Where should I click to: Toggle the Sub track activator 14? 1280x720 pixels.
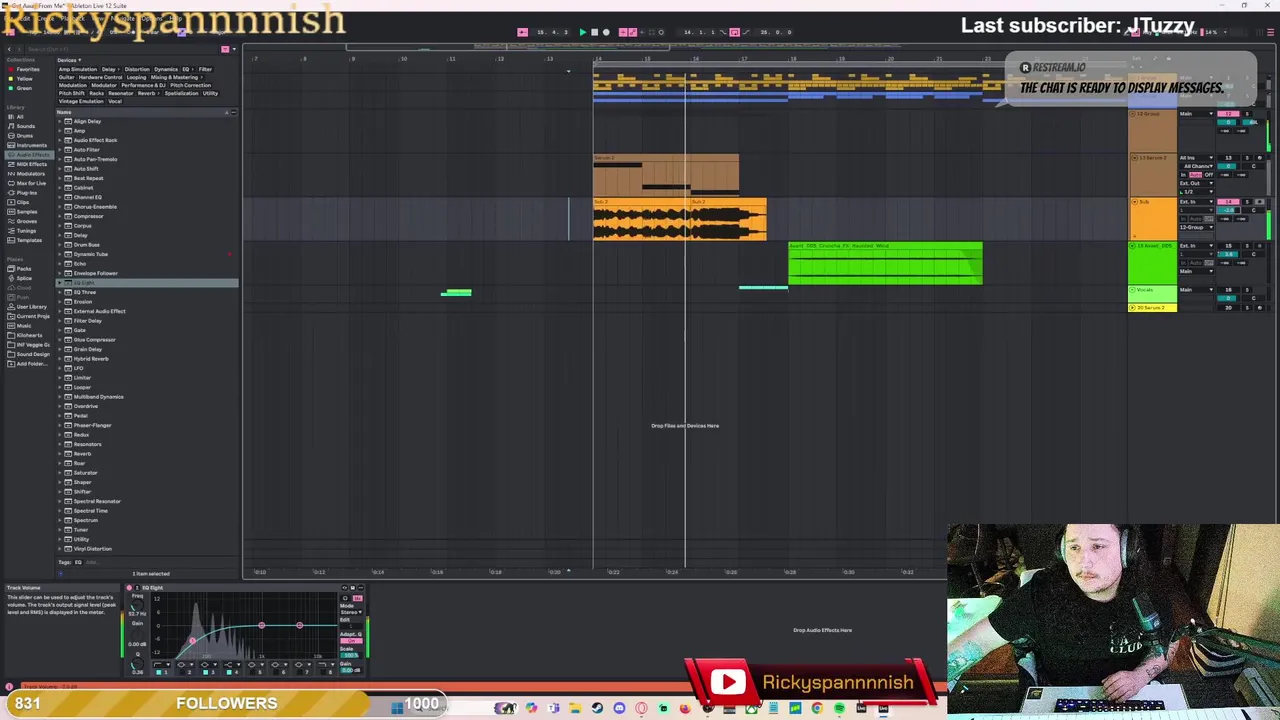[1228, 202]
